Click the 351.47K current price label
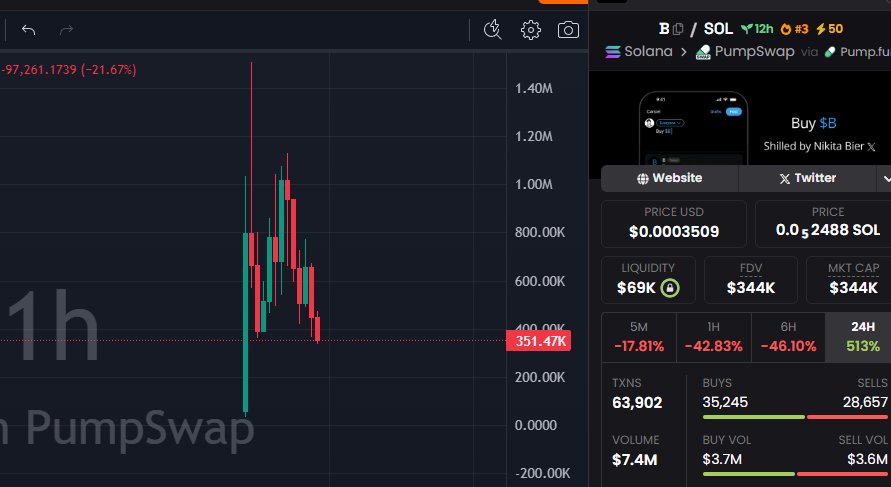 (x=541, y=342)
